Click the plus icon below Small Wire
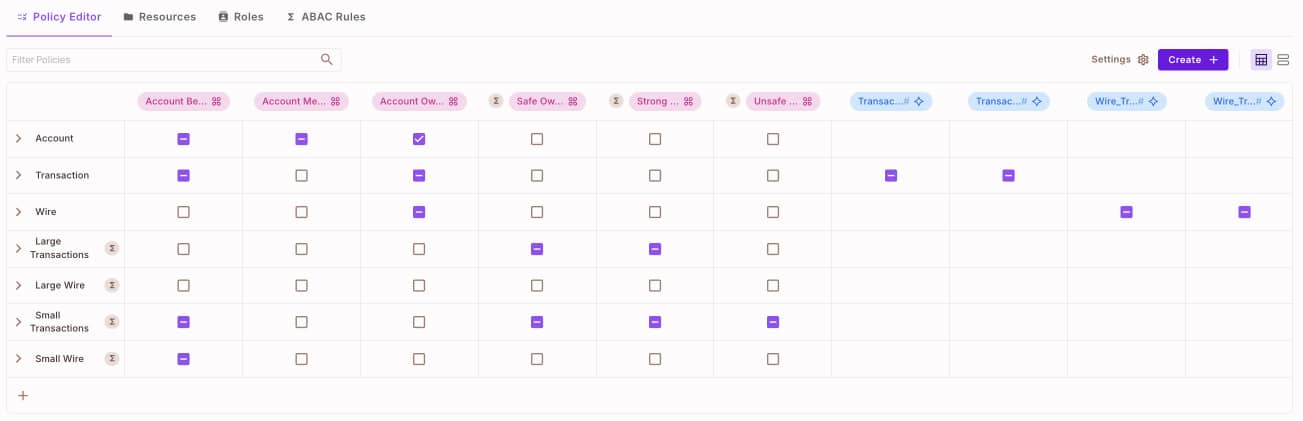 coord(23,396)
